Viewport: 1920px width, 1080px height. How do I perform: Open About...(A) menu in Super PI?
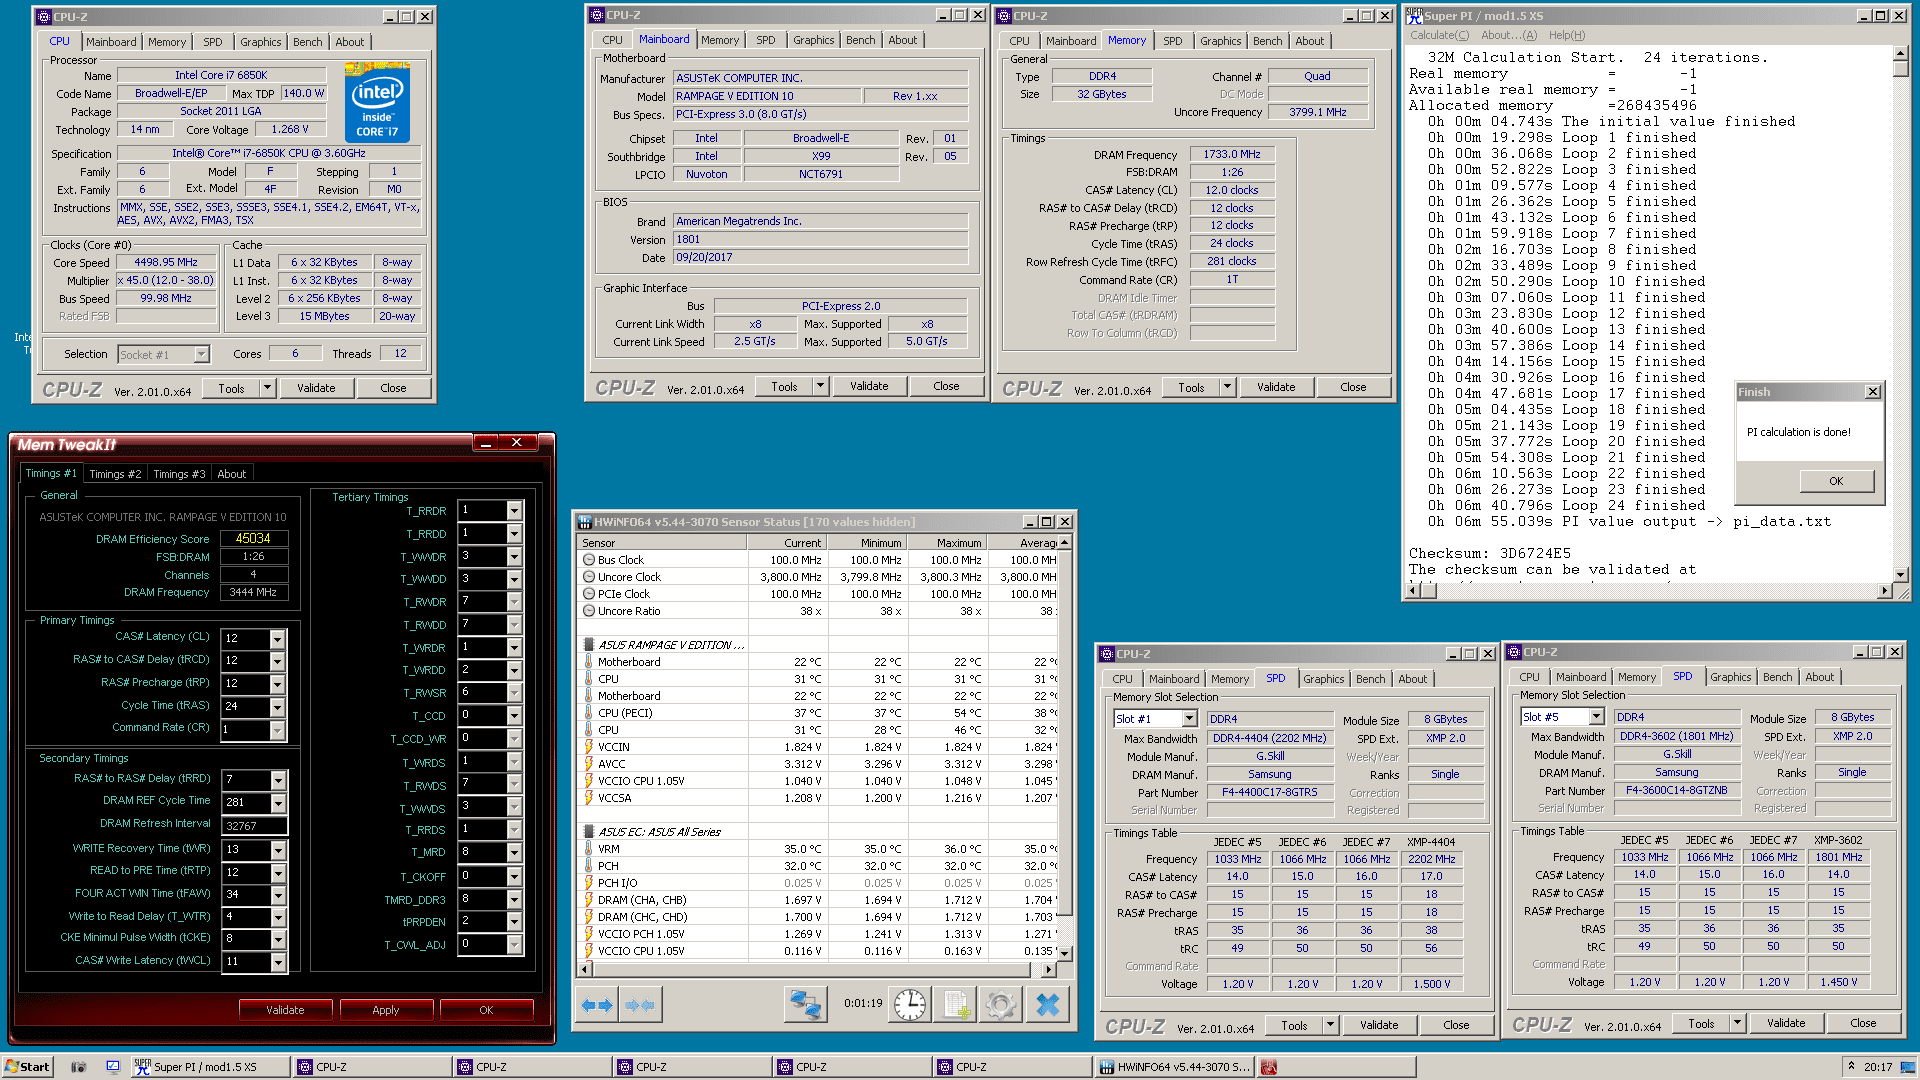pos(1509,35)
